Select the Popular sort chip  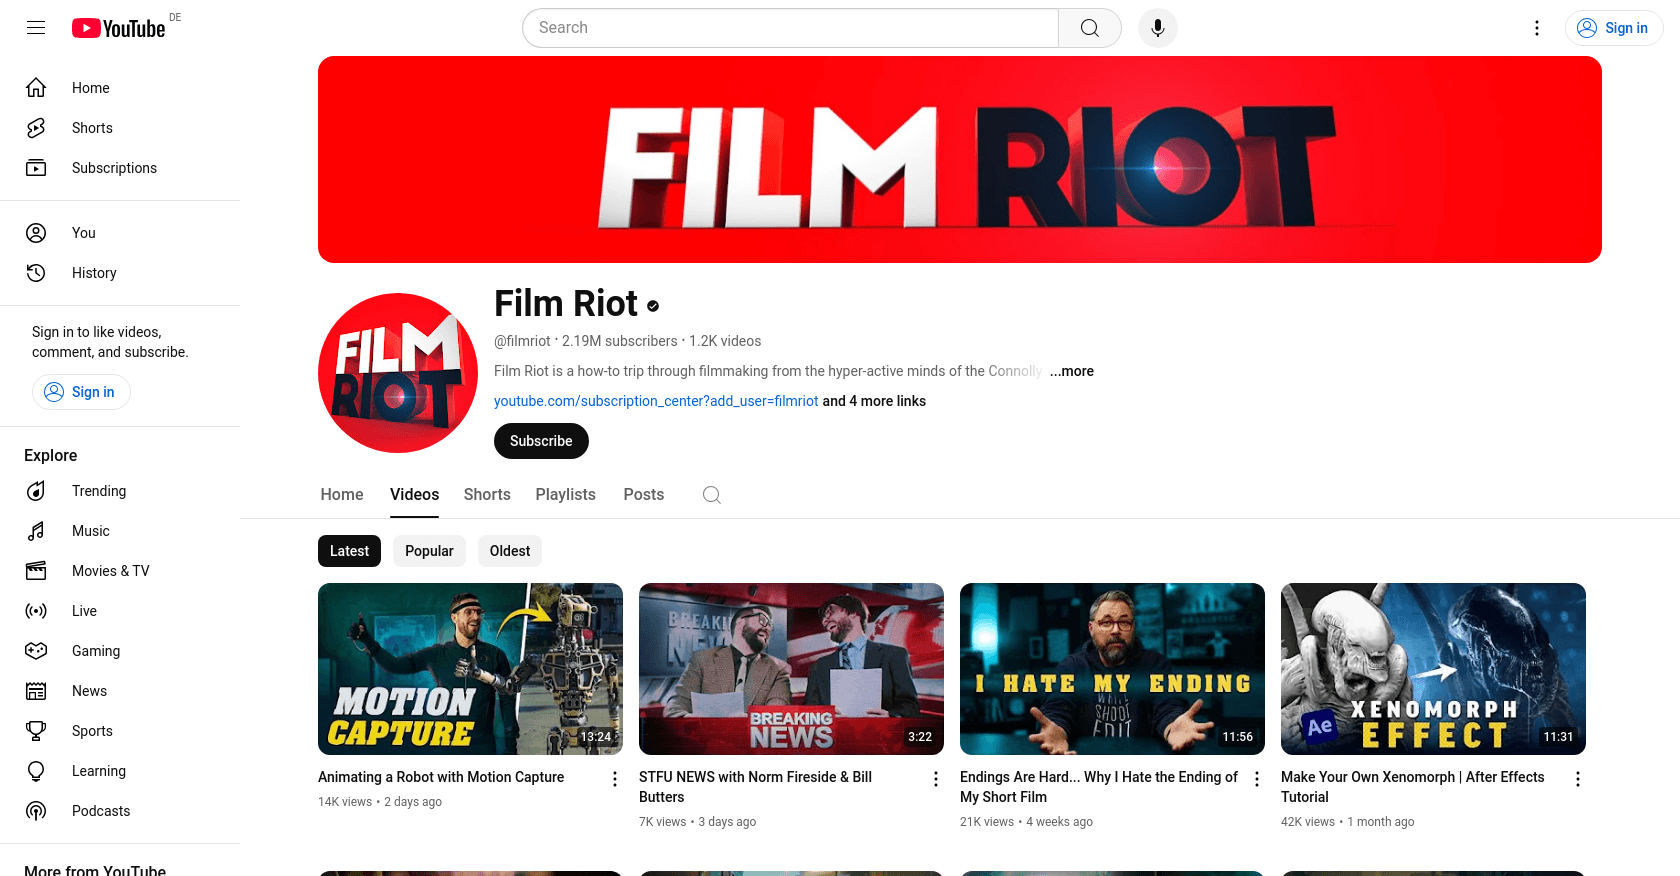coord(429,551)
